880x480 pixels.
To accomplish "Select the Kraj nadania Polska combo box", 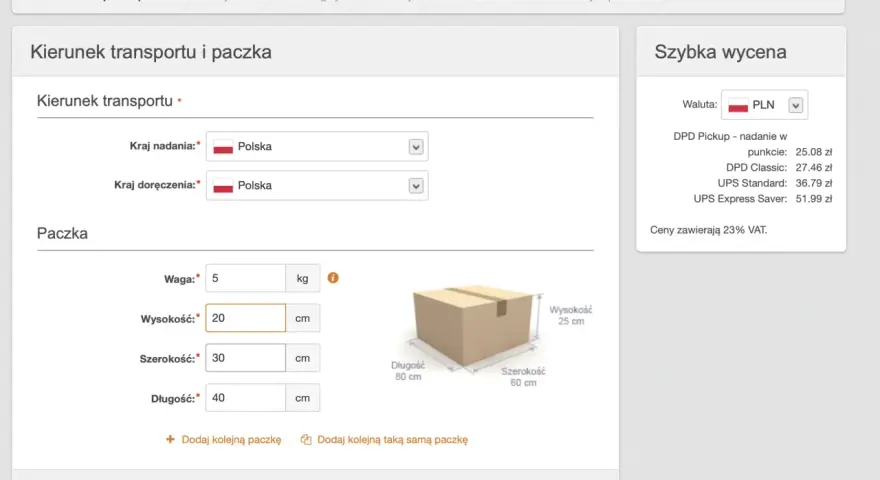I will pos(317,147).
